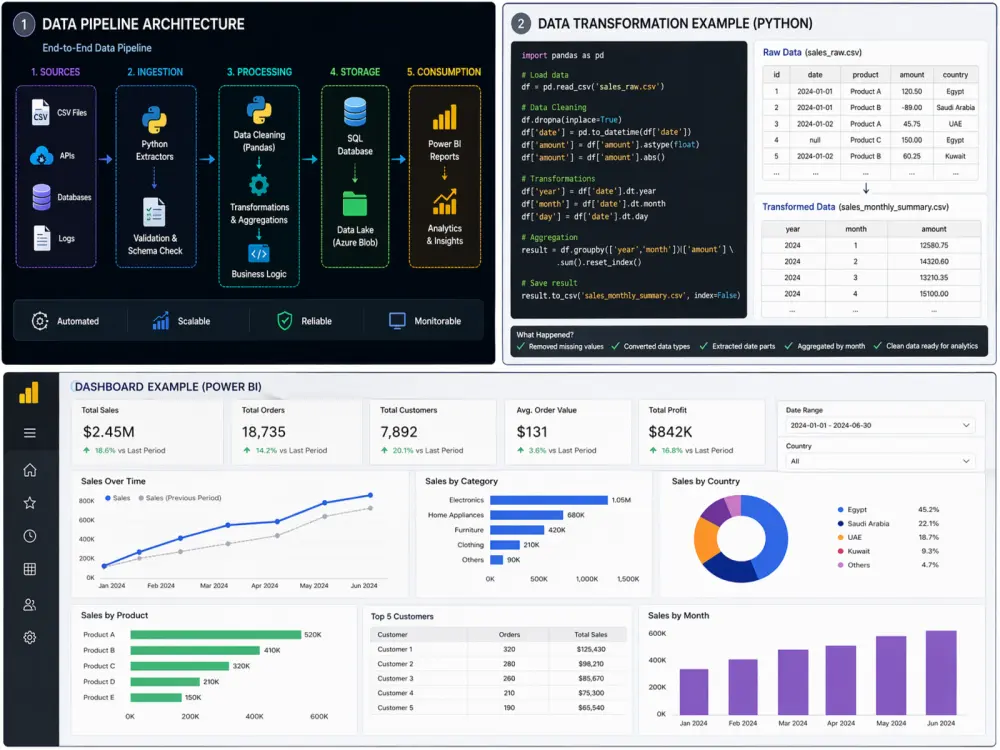Click the Total Profit $842K card

pos(702,432)
